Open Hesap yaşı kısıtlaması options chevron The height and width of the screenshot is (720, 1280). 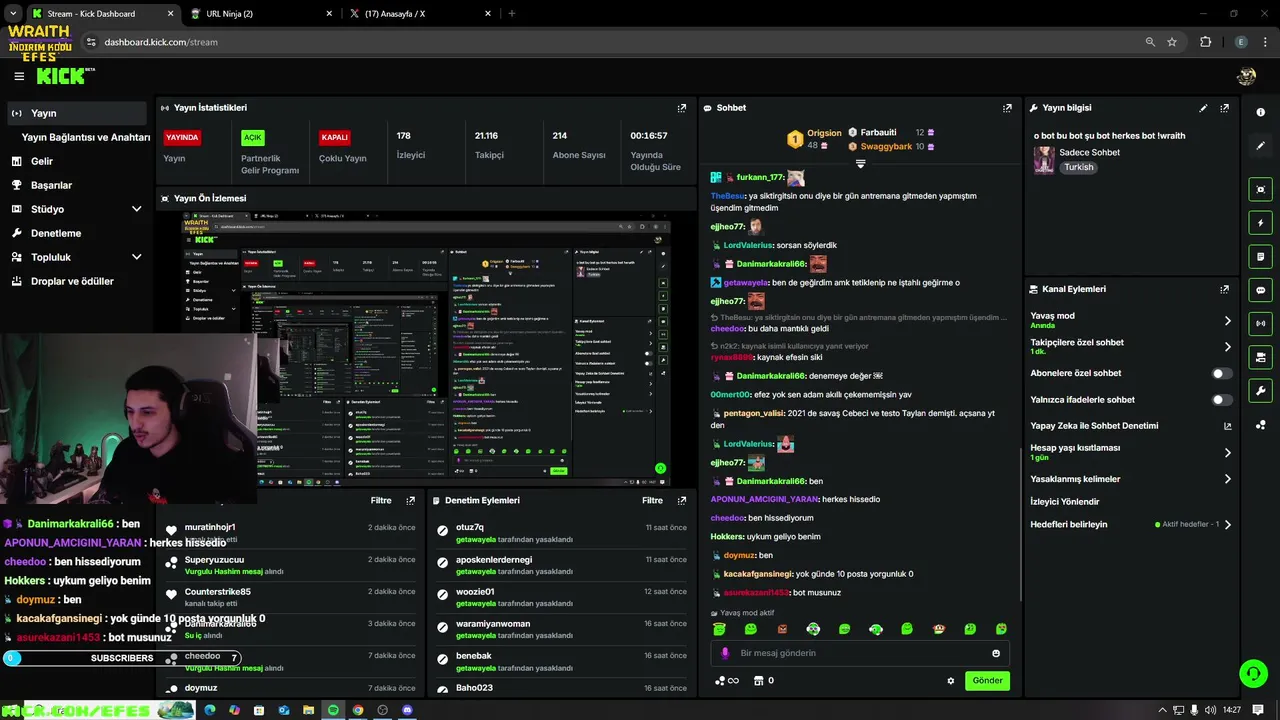pyautogui.click(x=1227, y=453)
